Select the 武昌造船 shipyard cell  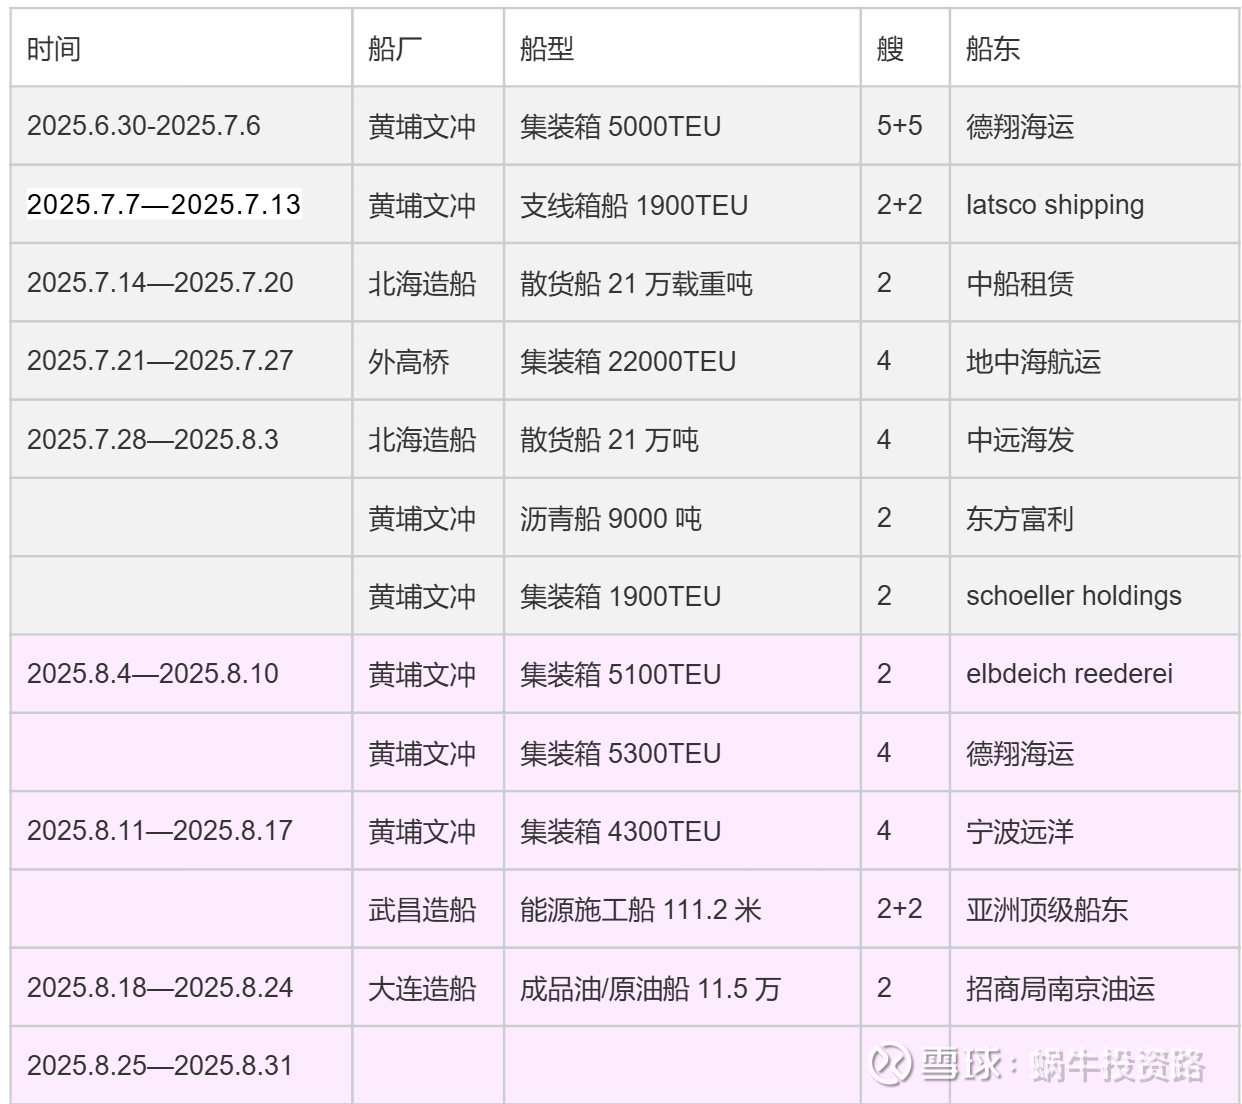click(x=422, y=909)
